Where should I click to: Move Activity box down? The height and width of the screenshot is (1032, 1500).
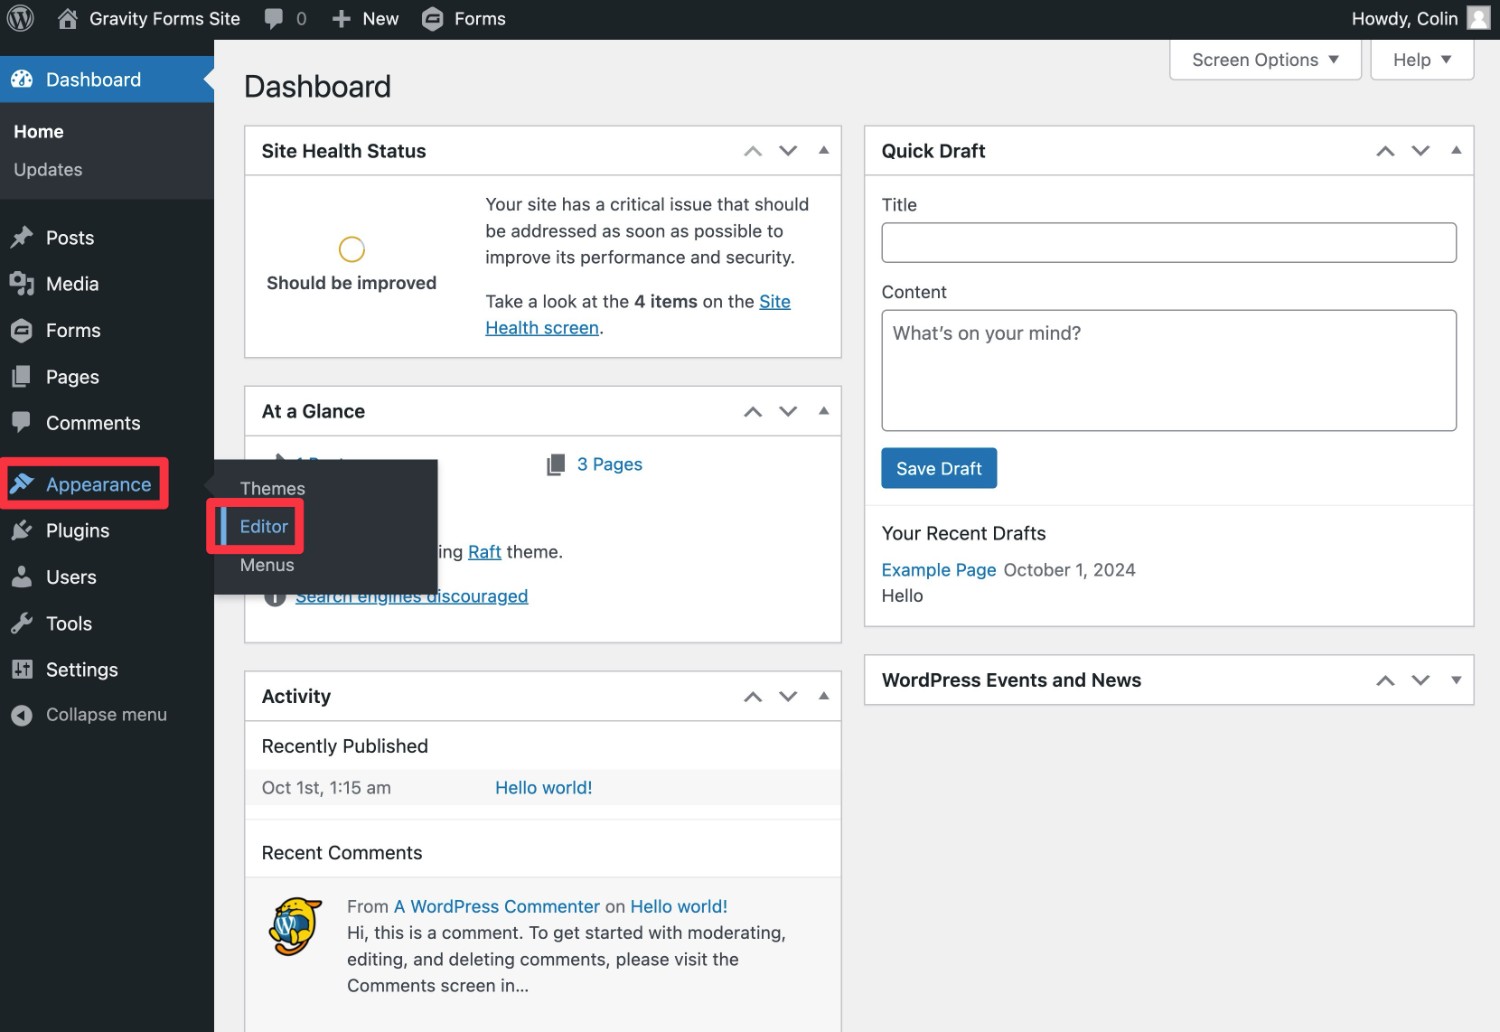[x=788, y=697]
